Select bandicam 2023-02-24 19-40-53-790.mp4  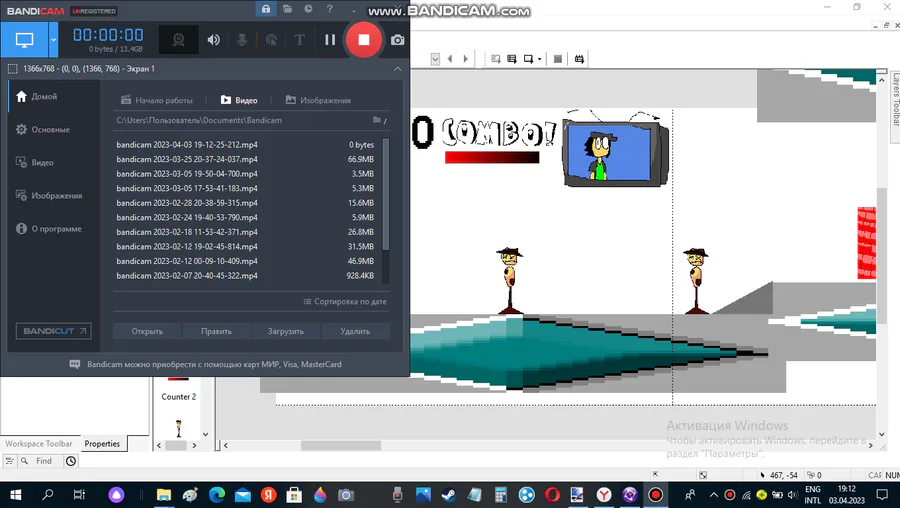tap(245, 218)
